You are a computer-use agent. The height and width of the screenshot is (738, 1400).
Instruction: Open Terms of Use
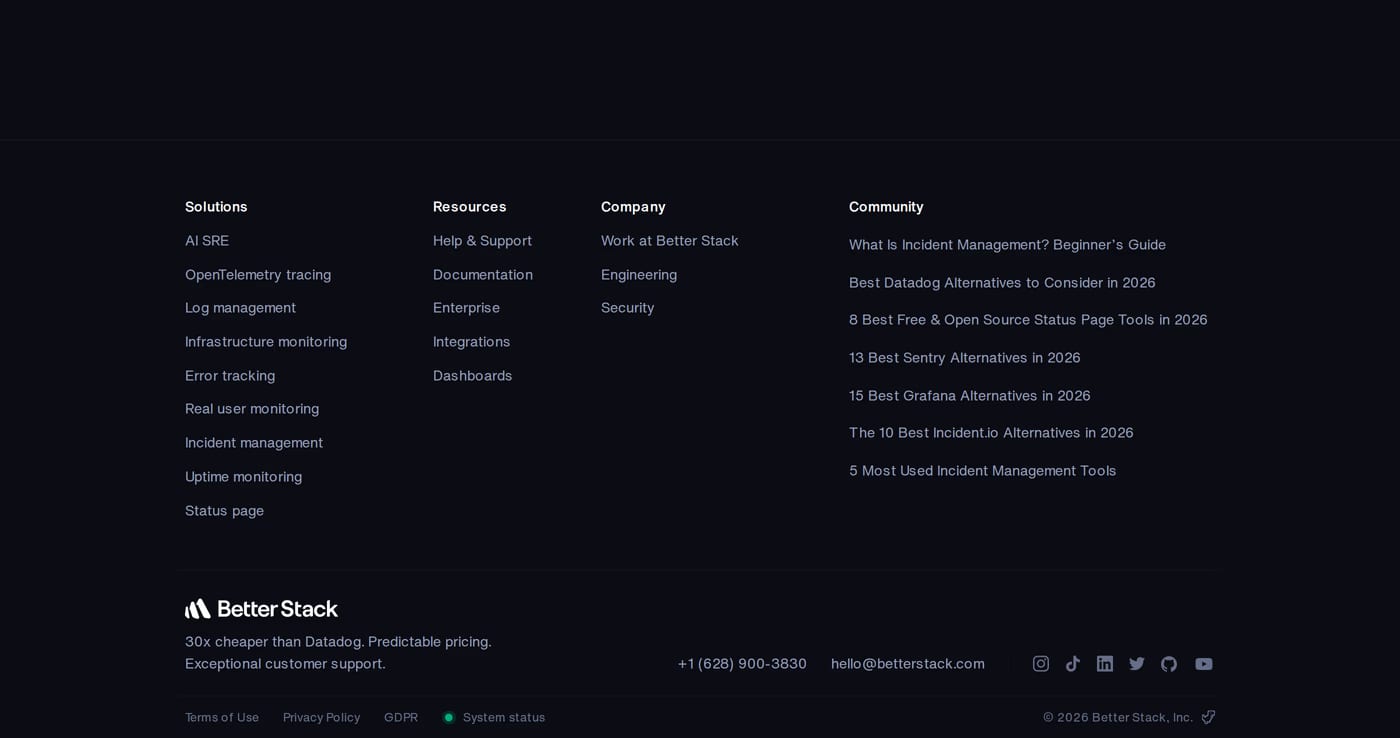[x=222, y=717]
